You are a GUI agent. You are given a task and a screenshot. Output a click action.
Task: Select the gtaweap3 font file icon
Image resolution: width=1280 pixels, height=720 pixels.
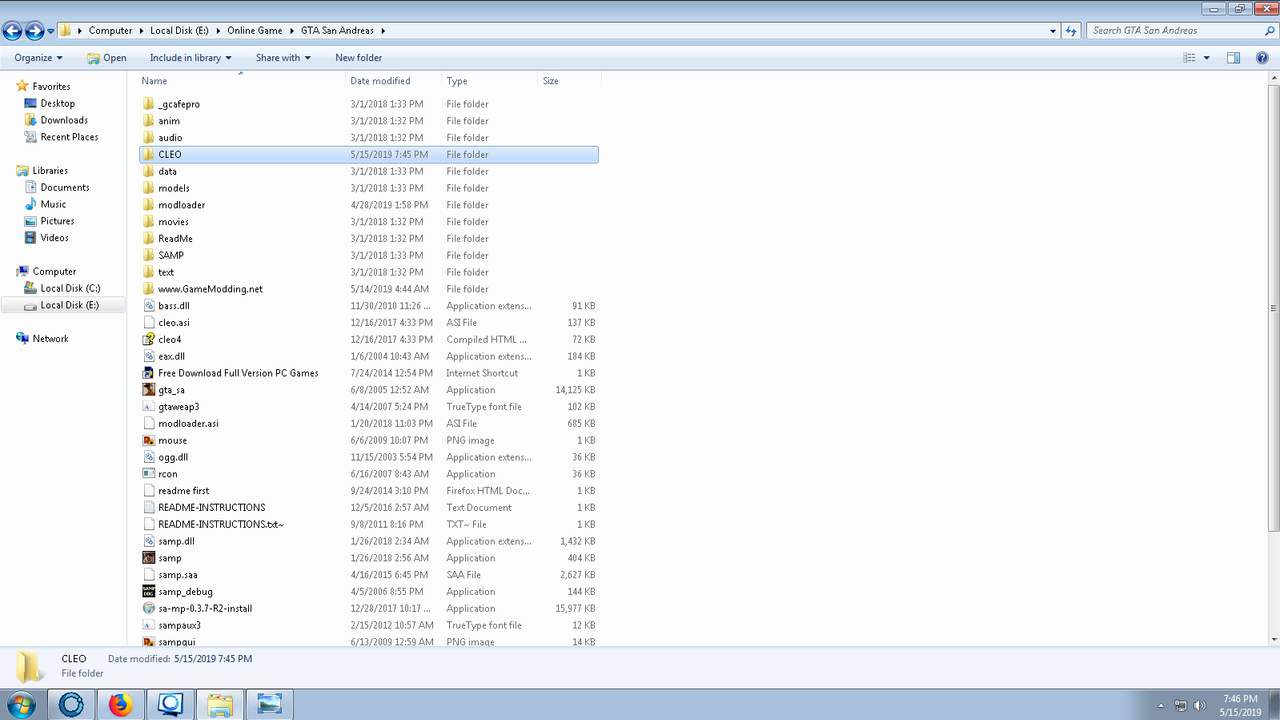(149, 407)
